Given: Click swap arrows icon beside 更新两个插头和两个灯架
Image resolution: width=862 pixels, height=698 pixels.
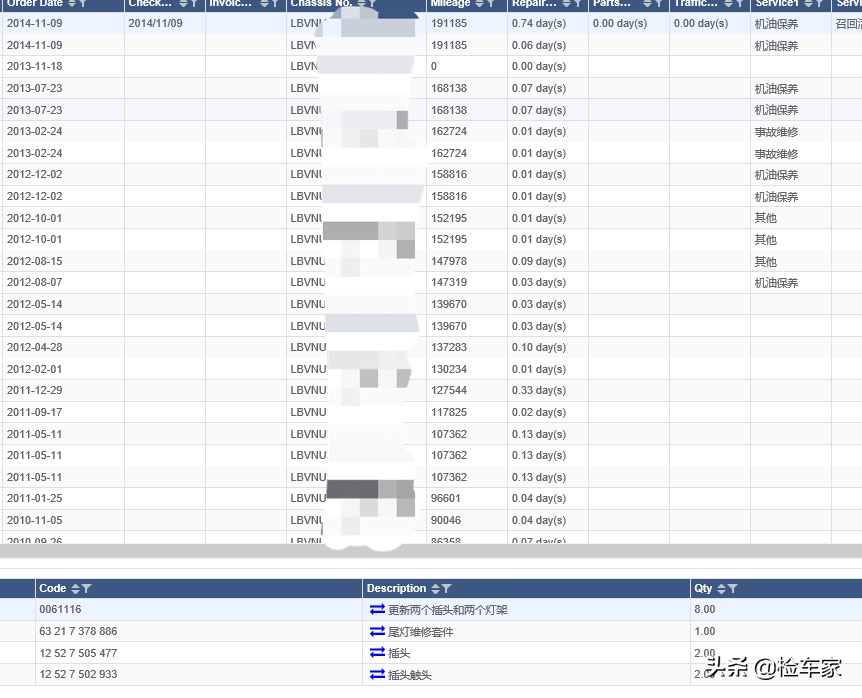Looking at the screenshot, I should [x=377, y=609].
